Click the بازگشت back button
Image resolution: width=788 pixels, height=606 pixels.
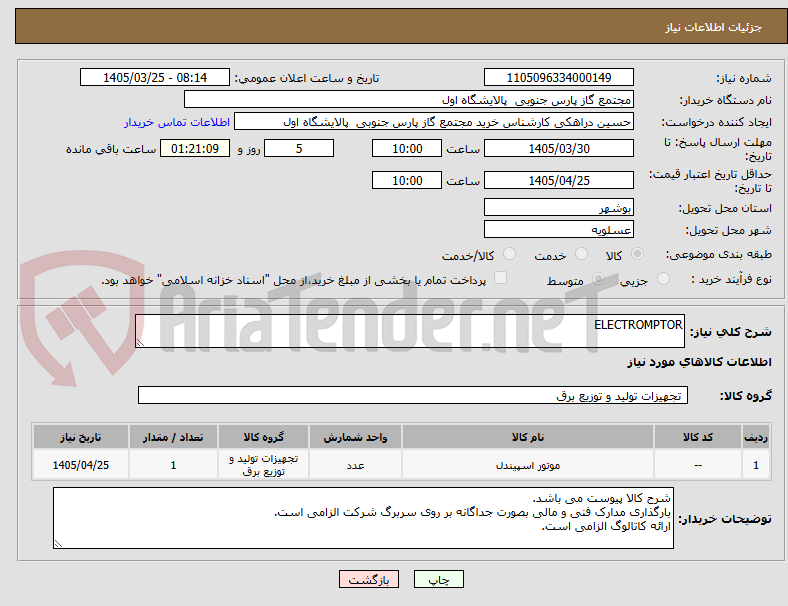[369, 579]
